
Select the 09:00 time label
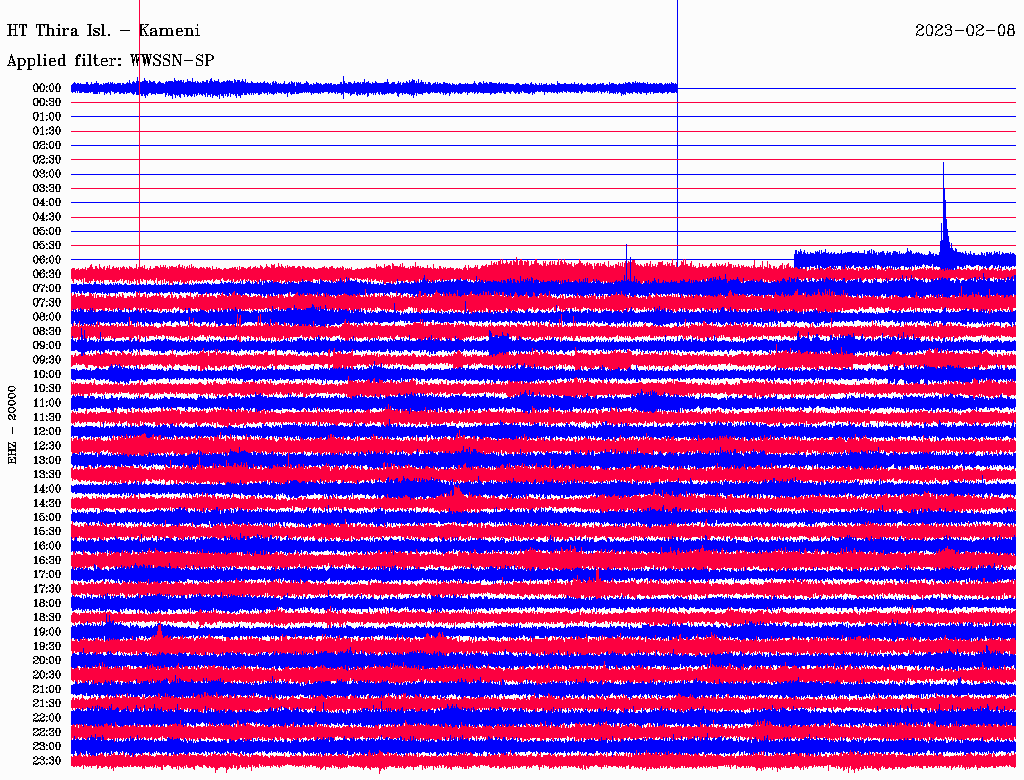click(x=47, y=346)
